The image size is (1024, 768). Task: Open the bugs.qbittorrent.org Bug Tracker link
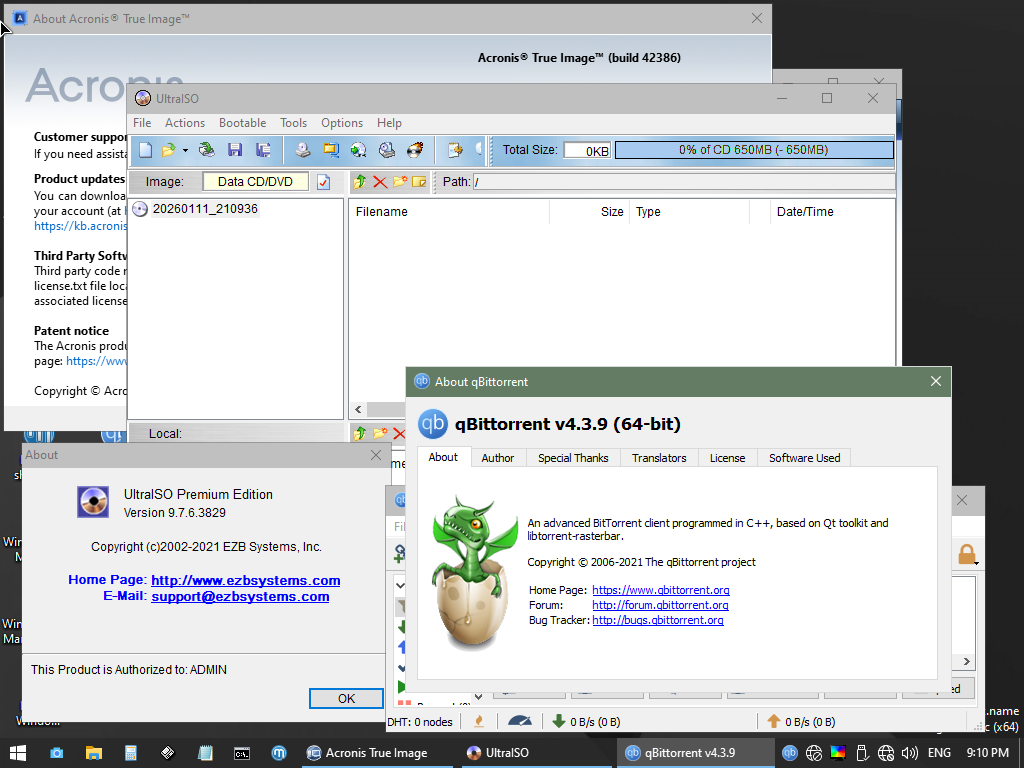pyautogui.click(x=657, y=620)
